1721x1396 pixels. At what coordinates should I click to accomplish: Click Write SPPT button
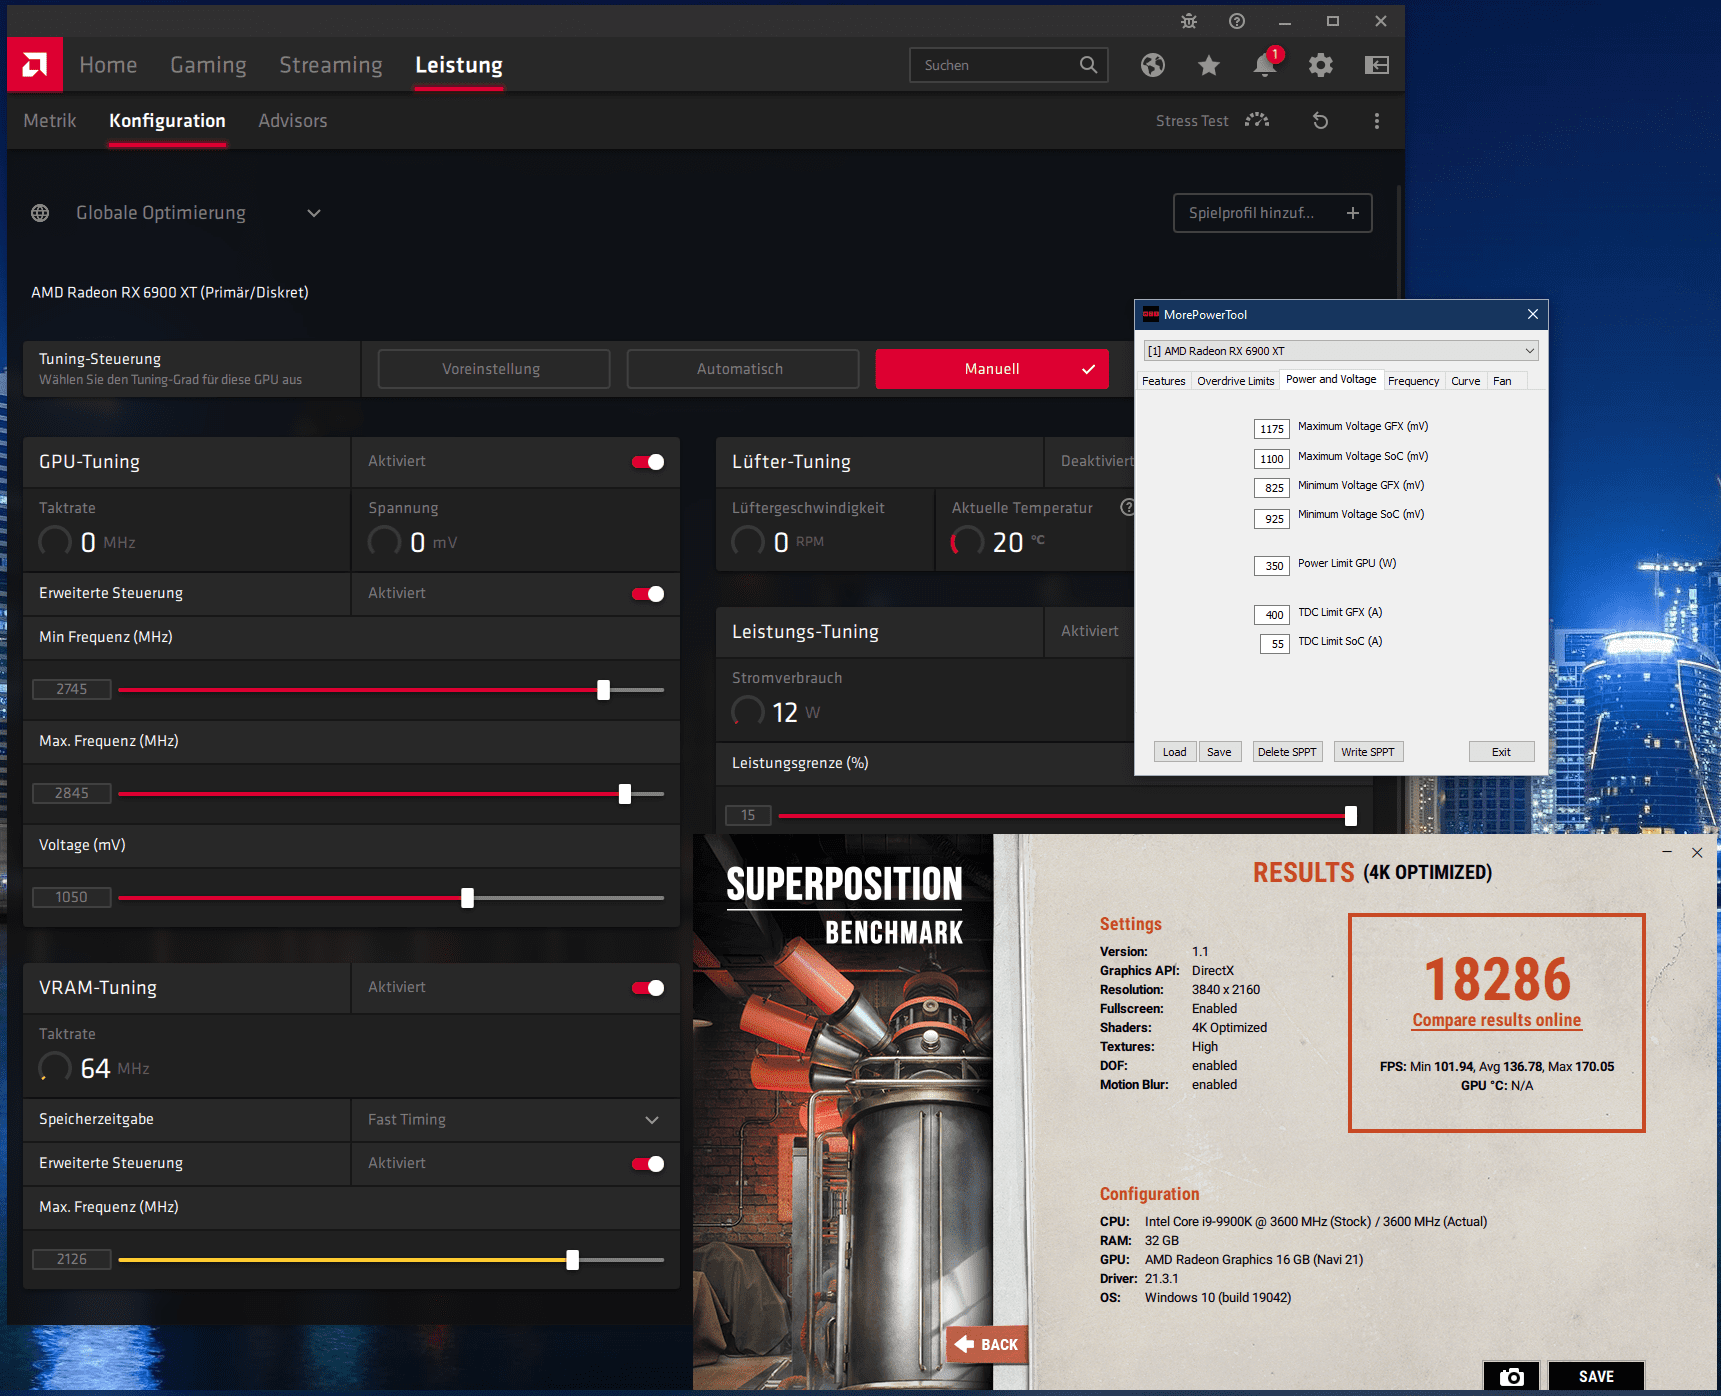1368,752
